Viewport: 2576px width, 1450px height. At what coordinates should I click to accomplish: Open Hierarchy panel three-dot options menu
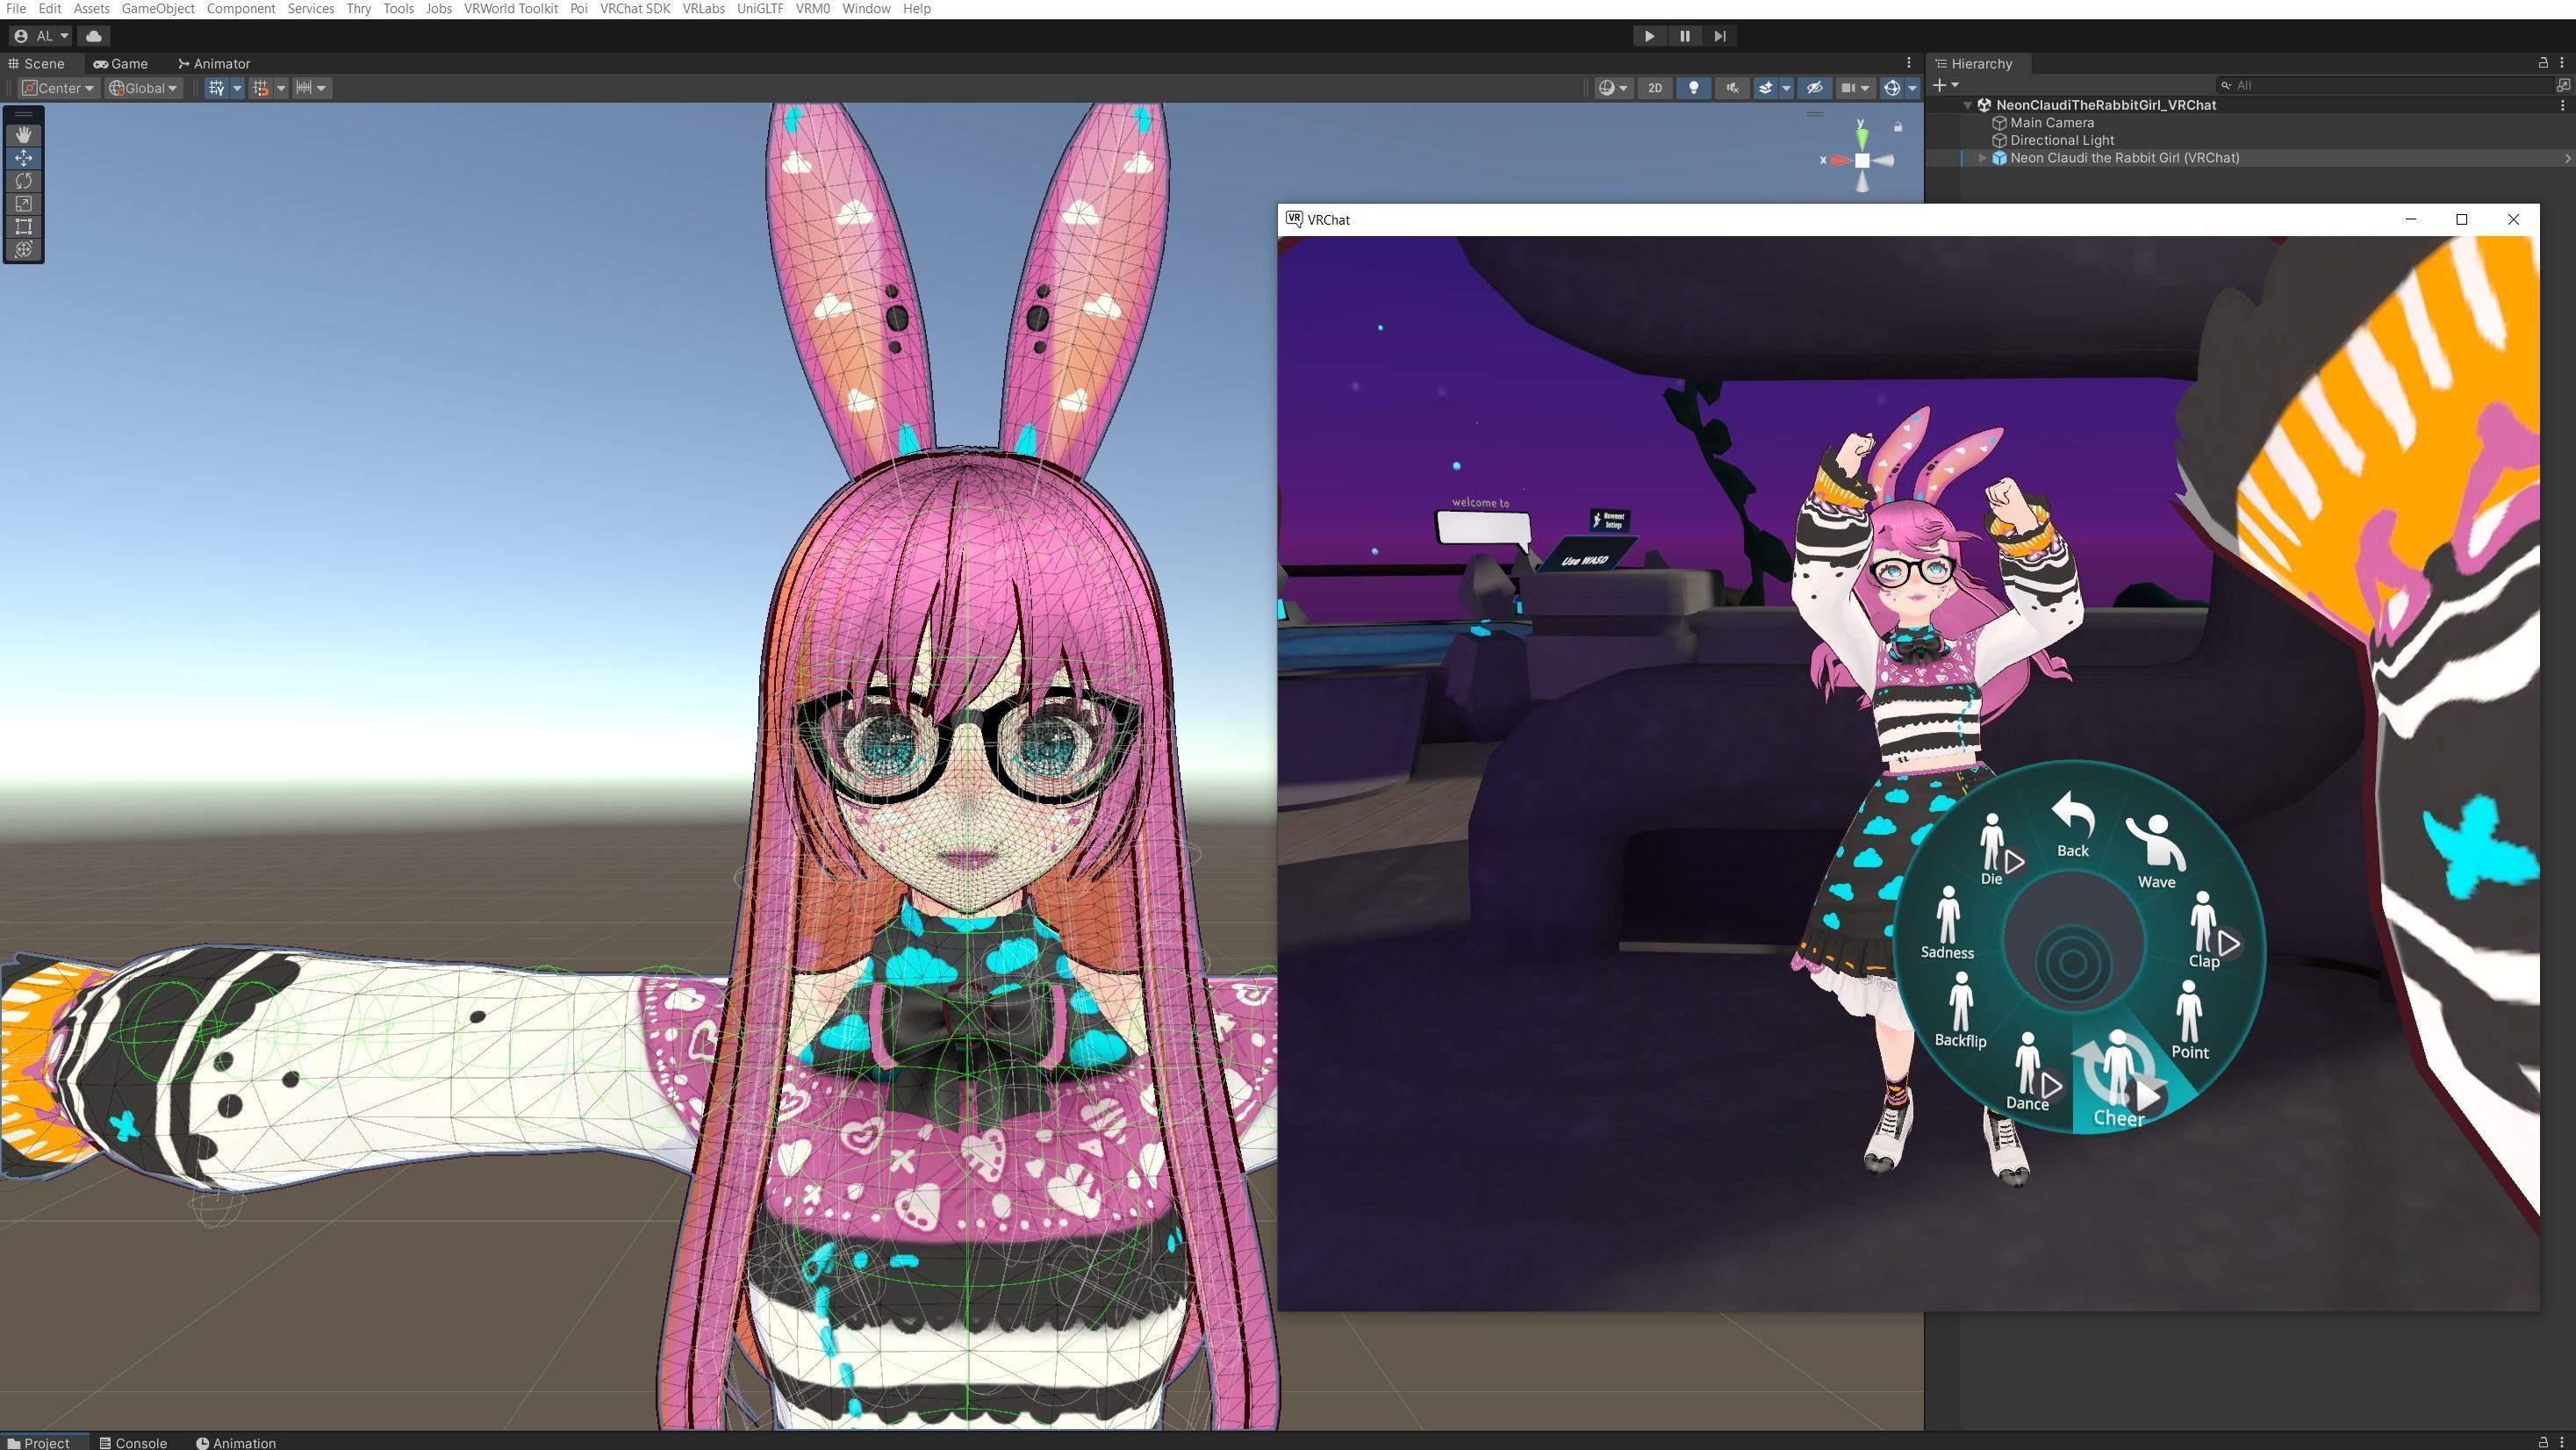click(2562, 63)
